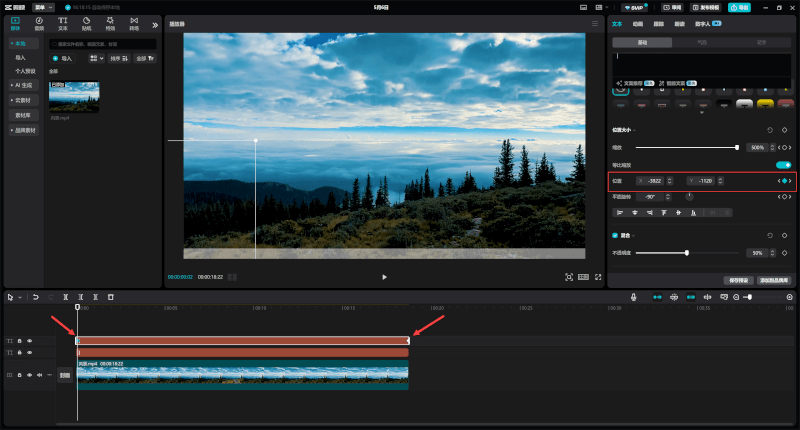Switch to the Digital Human tab
Viewport: 800px width, 430px height.
(708, 24)
